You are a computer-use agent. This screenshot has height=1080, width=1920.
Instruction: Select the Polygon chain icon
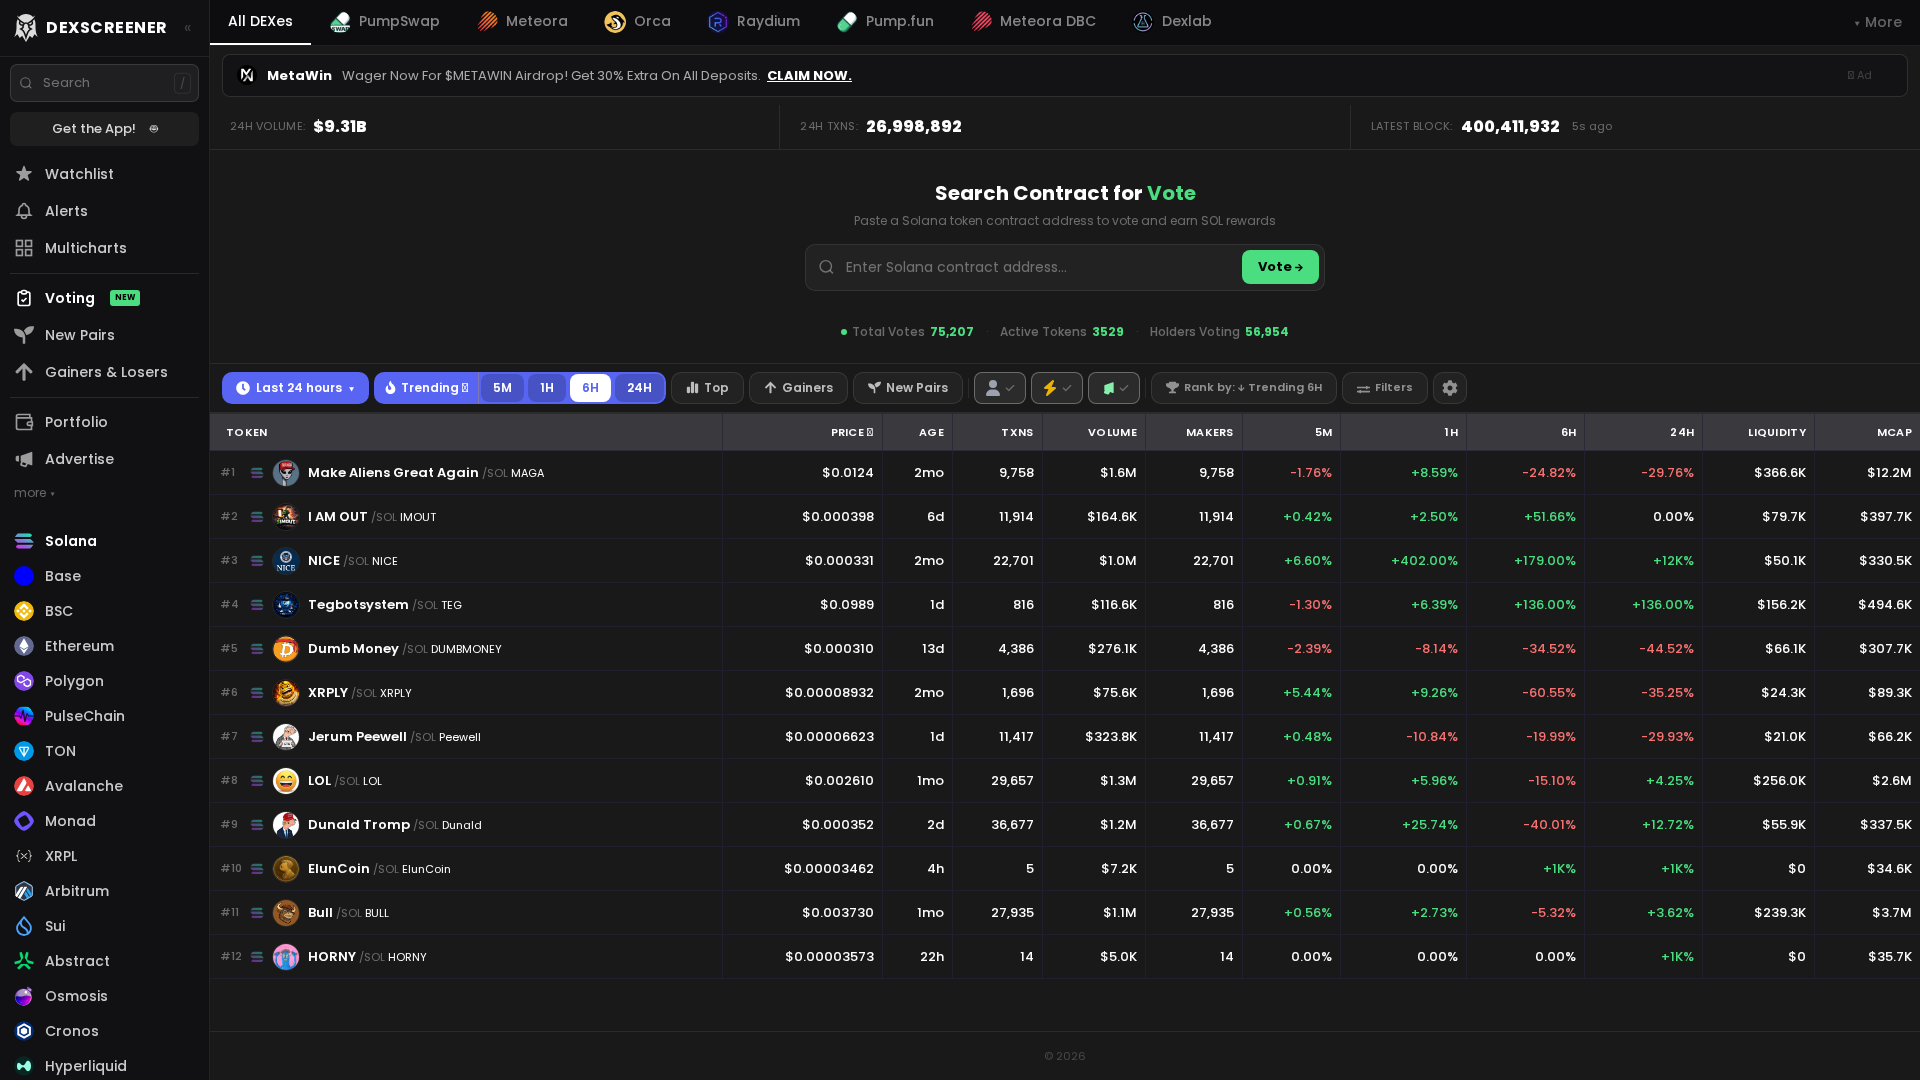tap(24, 681)
